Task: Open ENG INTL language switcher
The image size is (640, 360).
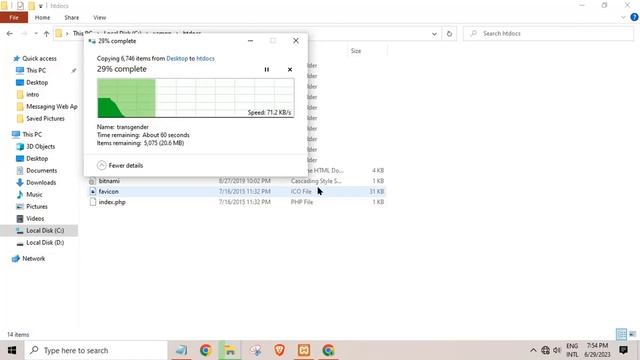Action: pos(572,350)
